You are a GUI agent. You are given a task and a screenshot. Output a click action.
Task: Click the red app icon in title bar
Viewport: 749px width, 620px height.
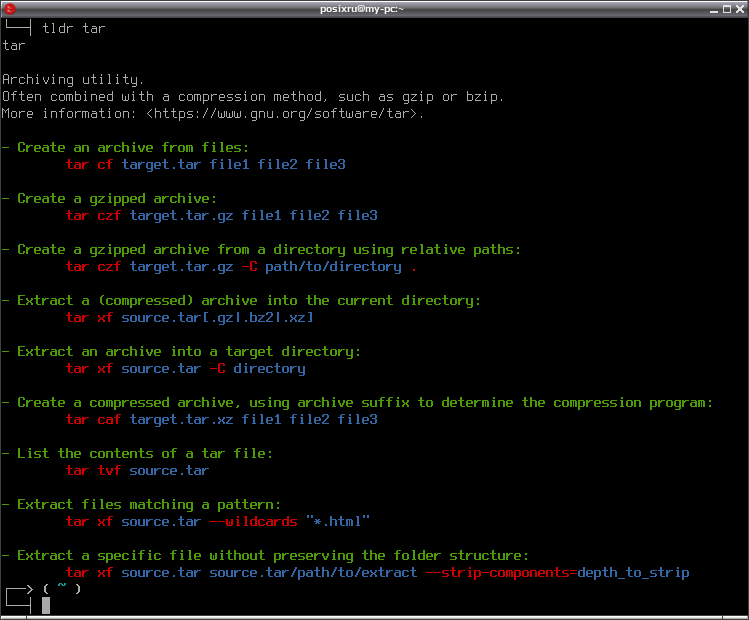pyautogui.click(x=10, y=9)
